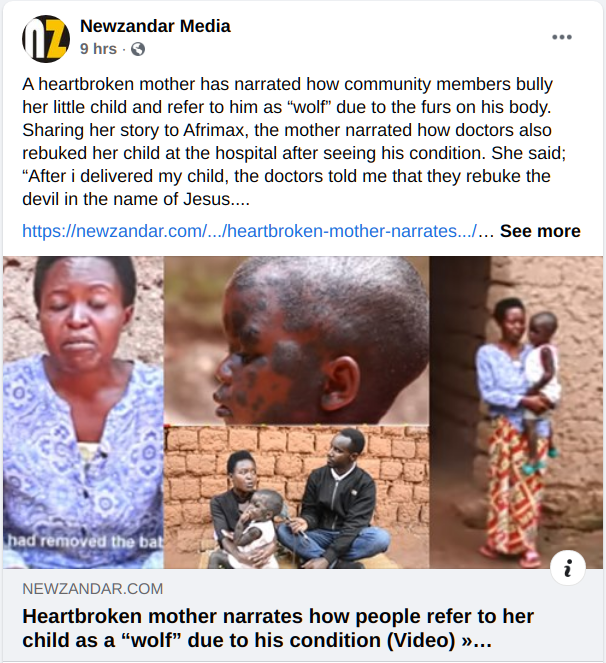Open the photo of the interview by the brick wall
The height and width of the screenshot is (663, 606).
pyautogui.click(x=296, y=497)
